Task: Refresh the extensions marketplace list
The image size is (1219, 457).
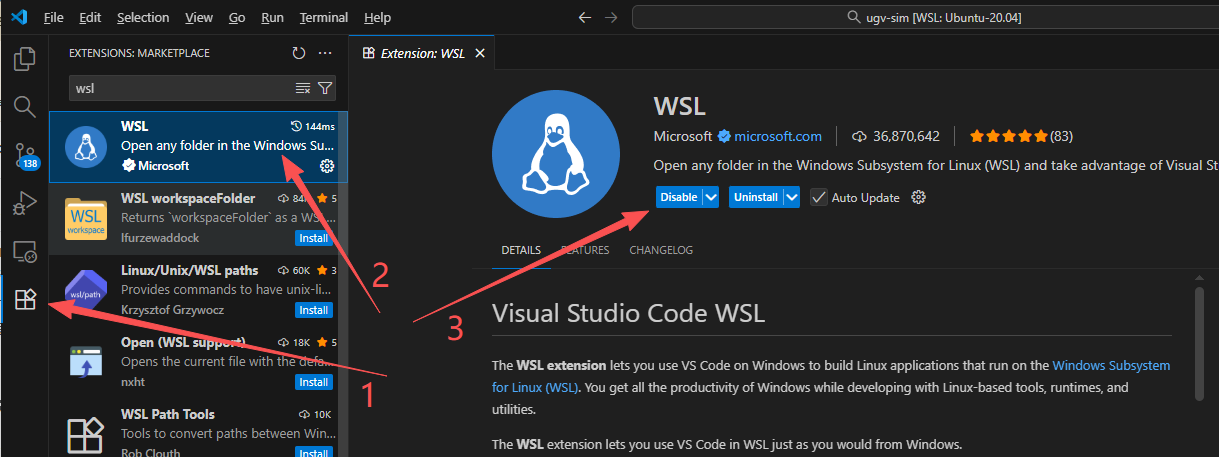Action: point(298,53)
